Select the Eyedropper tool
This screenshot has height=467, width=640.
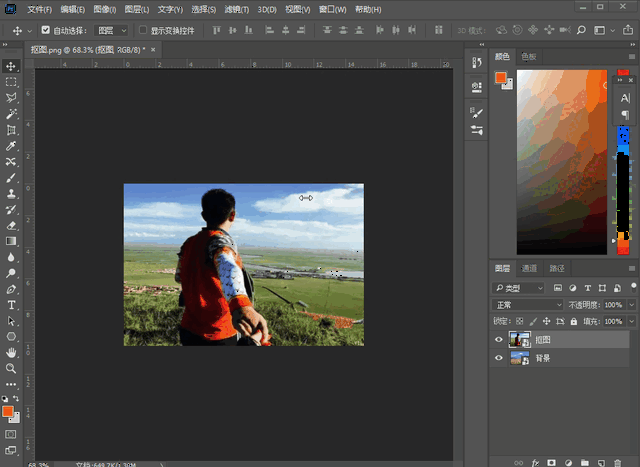click(x=11, y=146)
